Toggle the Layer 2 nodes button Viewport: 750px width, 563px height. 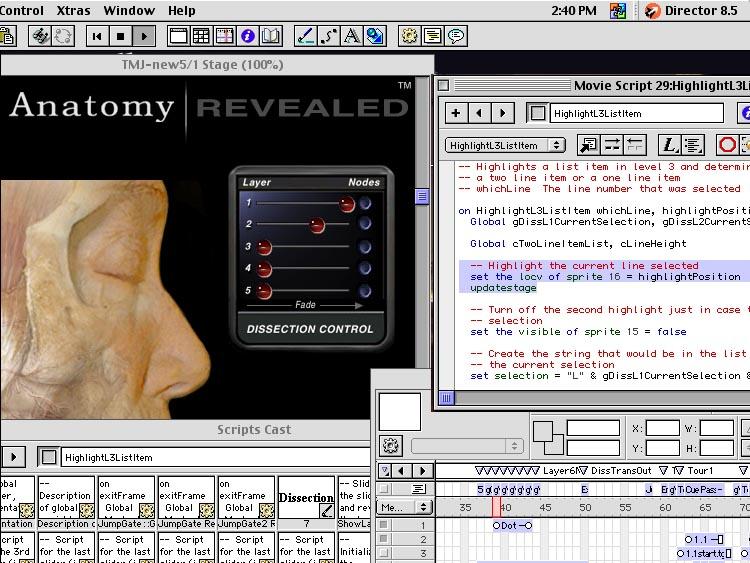pos(365,224)
